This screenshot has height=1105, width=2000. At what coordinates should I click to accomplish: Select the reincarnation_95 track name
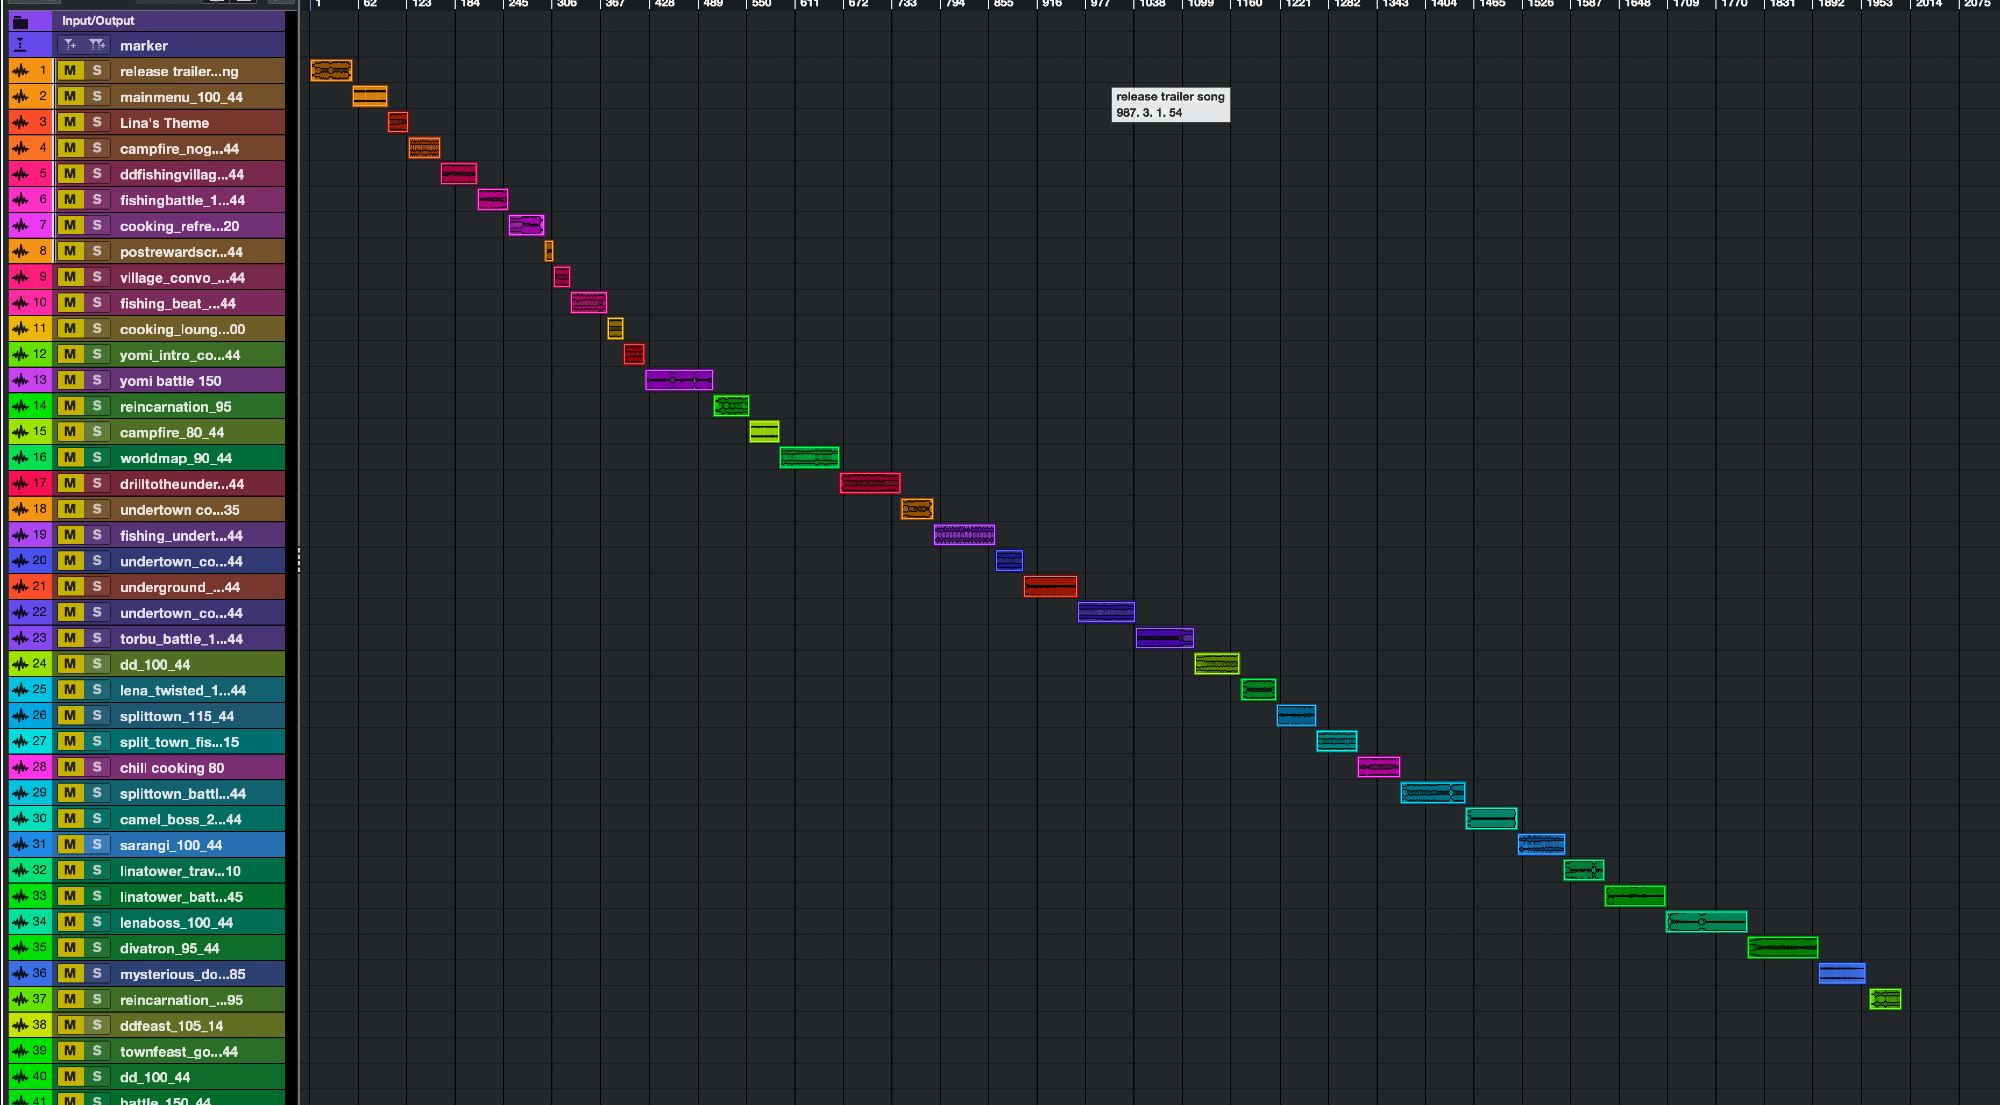(175, 406)
